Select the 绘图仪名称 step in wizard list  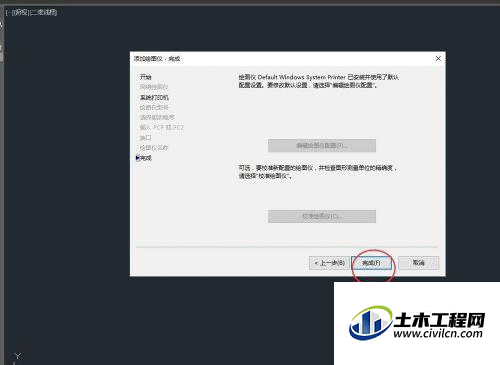coord(154,148)
